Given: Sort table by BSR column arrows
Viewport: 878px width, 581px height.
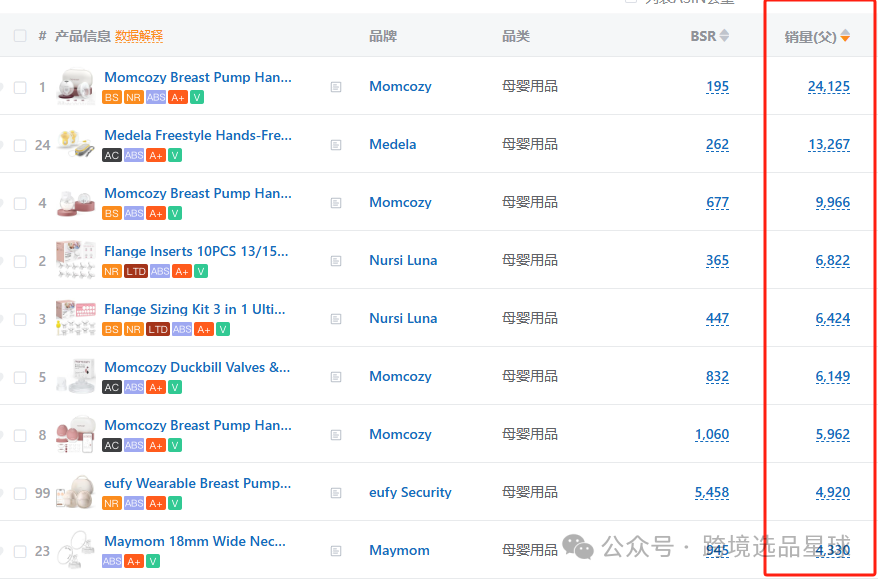Looking at the screenshot, I should click(x=724, y=36).
